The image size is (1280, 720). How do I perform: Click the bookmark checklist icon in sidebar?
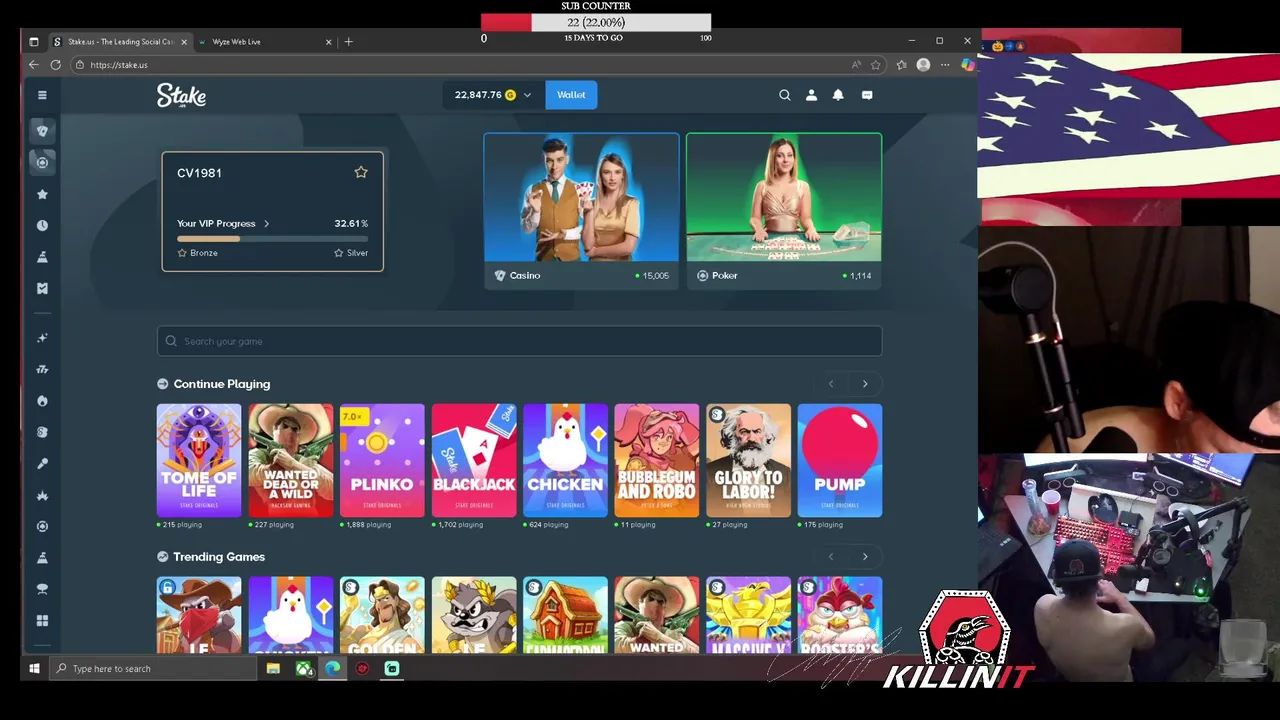[x=42, y=288]
